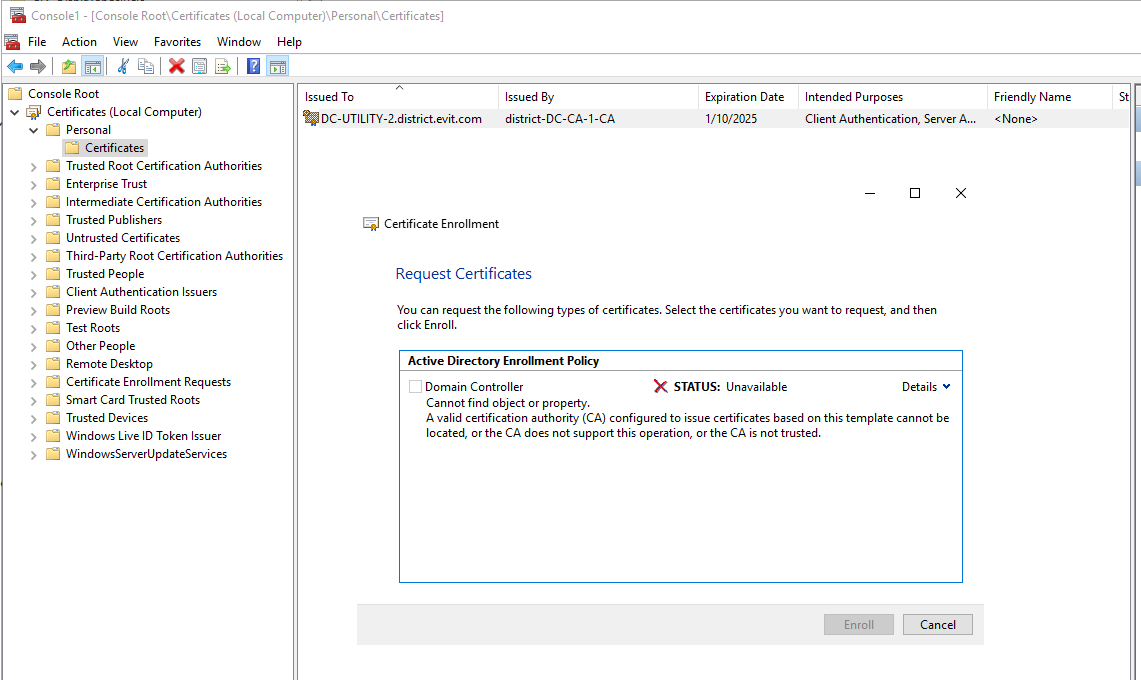The width and height of the screenshot is (1141, 680).
Task: Click the red Delete X toolbar icon
Action: 176,66
